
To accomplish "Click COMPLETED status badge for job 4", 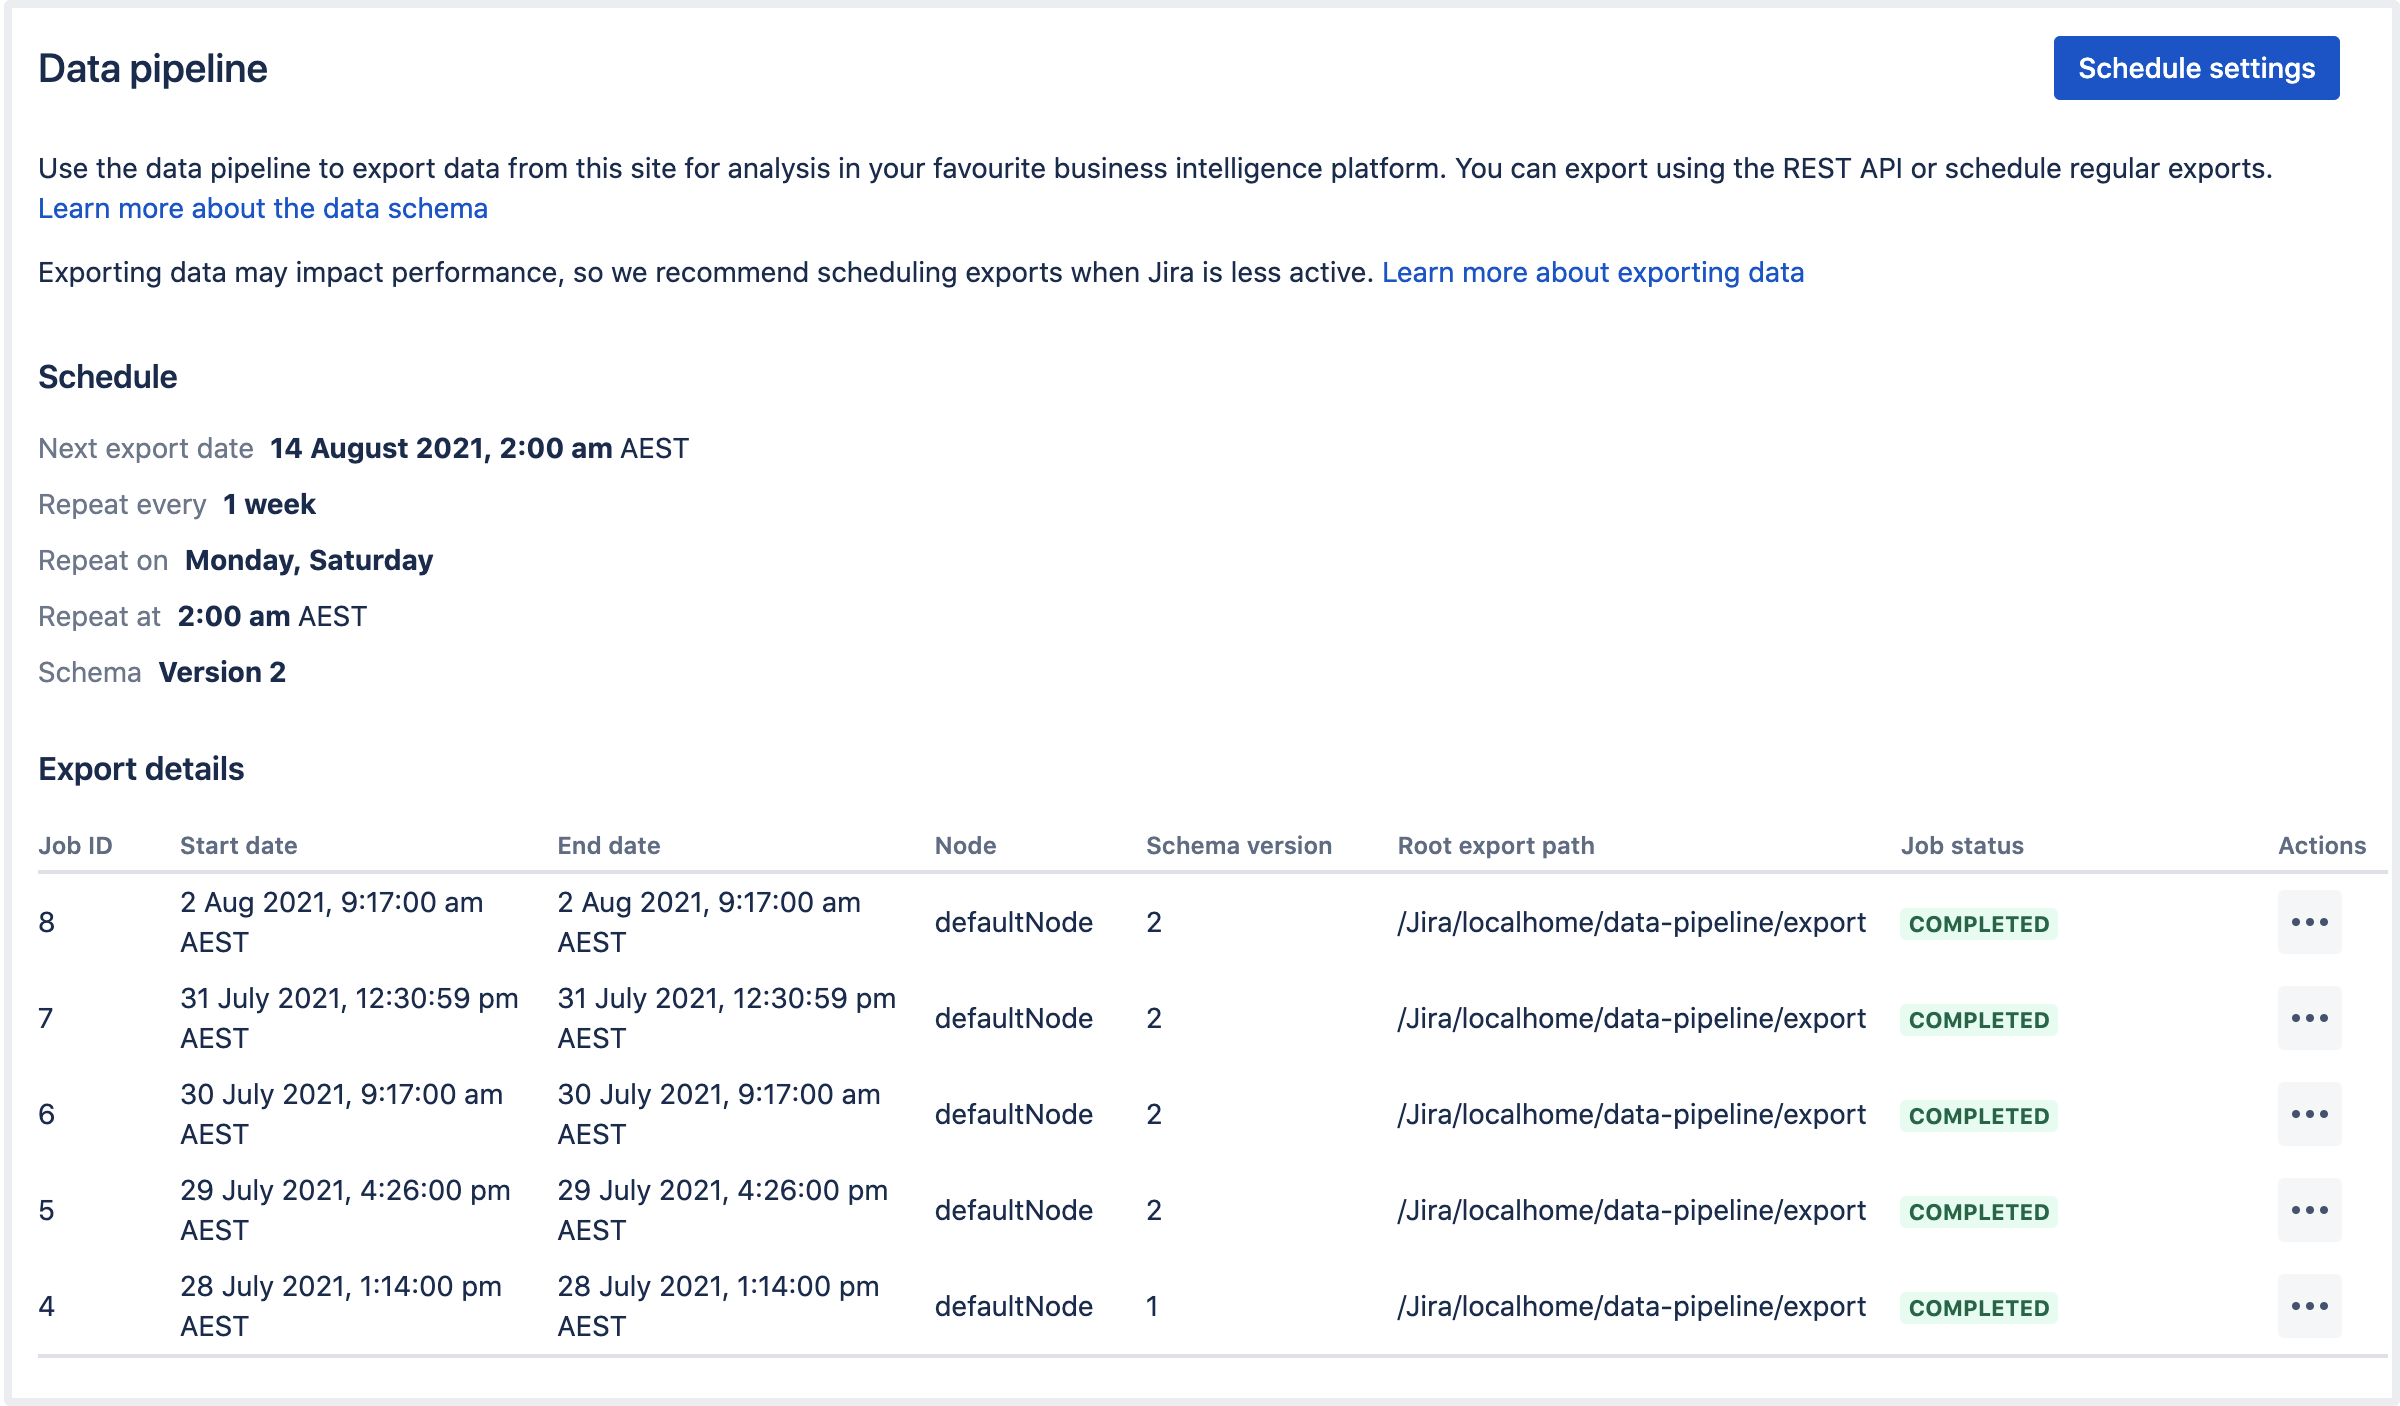I will pyautogui.click(x=1978, y=1308).
